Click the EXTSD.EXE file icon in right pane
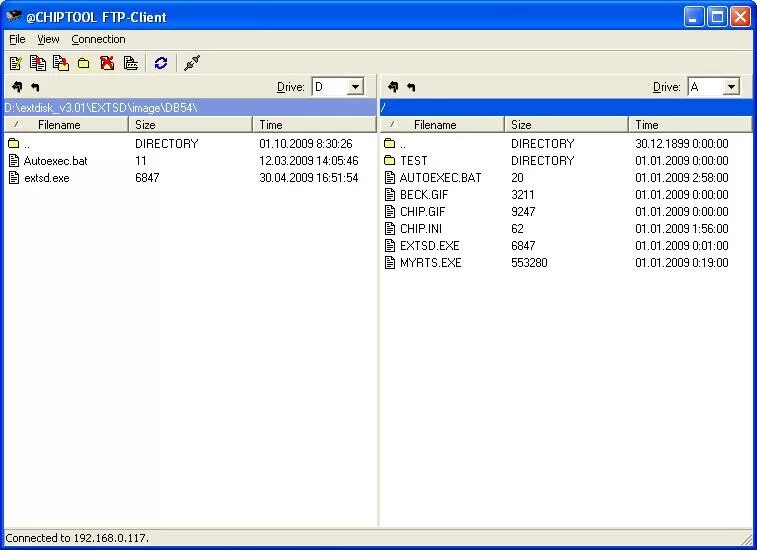The image size is (757, 550). pyautogui.click(x=390, y=246)
